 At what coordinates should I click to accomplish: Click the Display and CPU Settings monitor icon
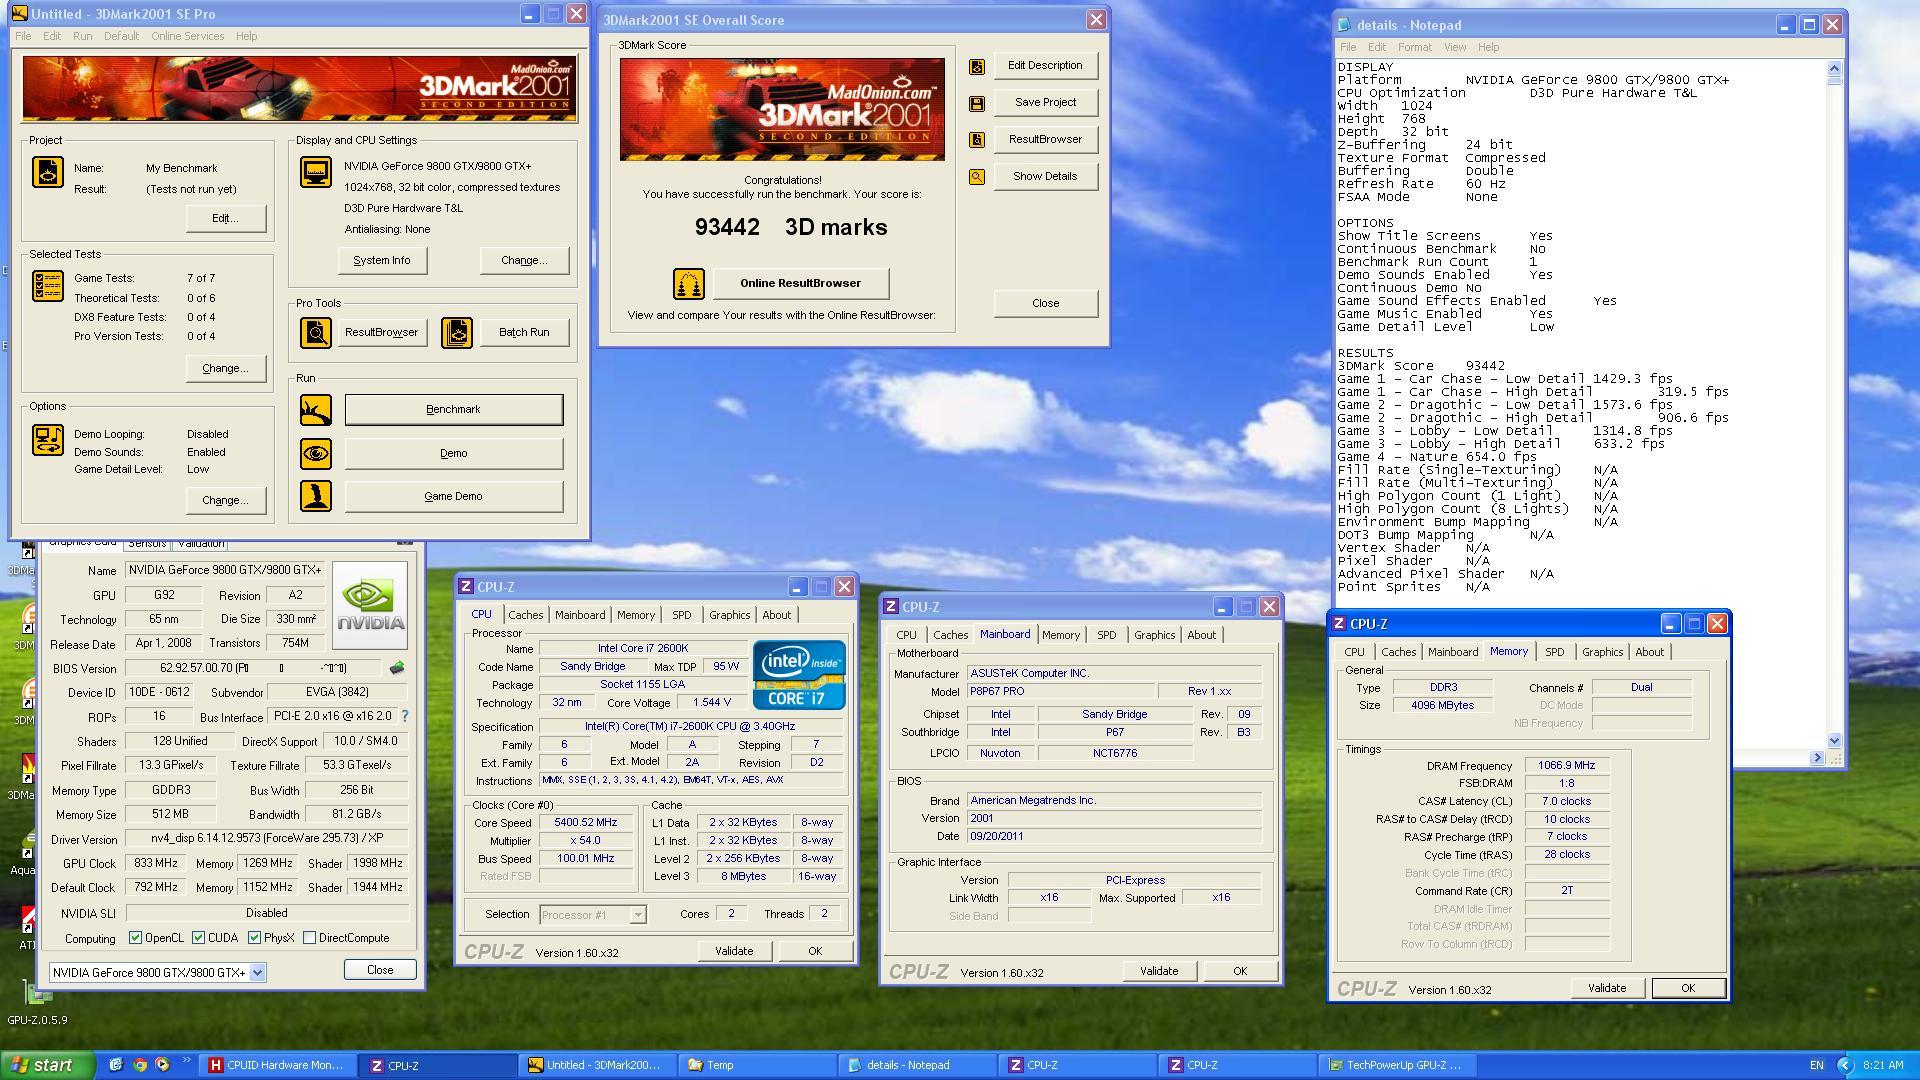[316, 172]
